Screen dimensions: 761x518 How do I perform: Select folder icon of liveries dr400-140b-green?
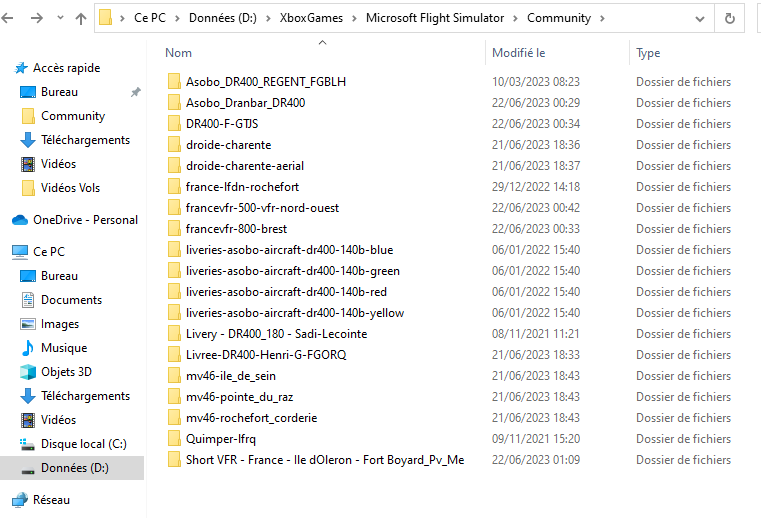174,270
